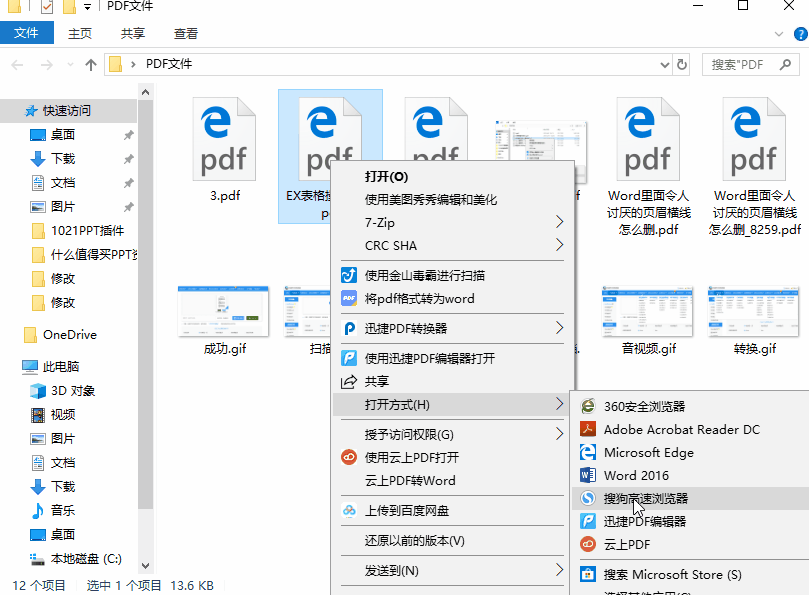Image resolution: width=809 pixels, height=595 pixels.
Task: Select 搜狗高速浏览器 icon
Action: (588, 498)
